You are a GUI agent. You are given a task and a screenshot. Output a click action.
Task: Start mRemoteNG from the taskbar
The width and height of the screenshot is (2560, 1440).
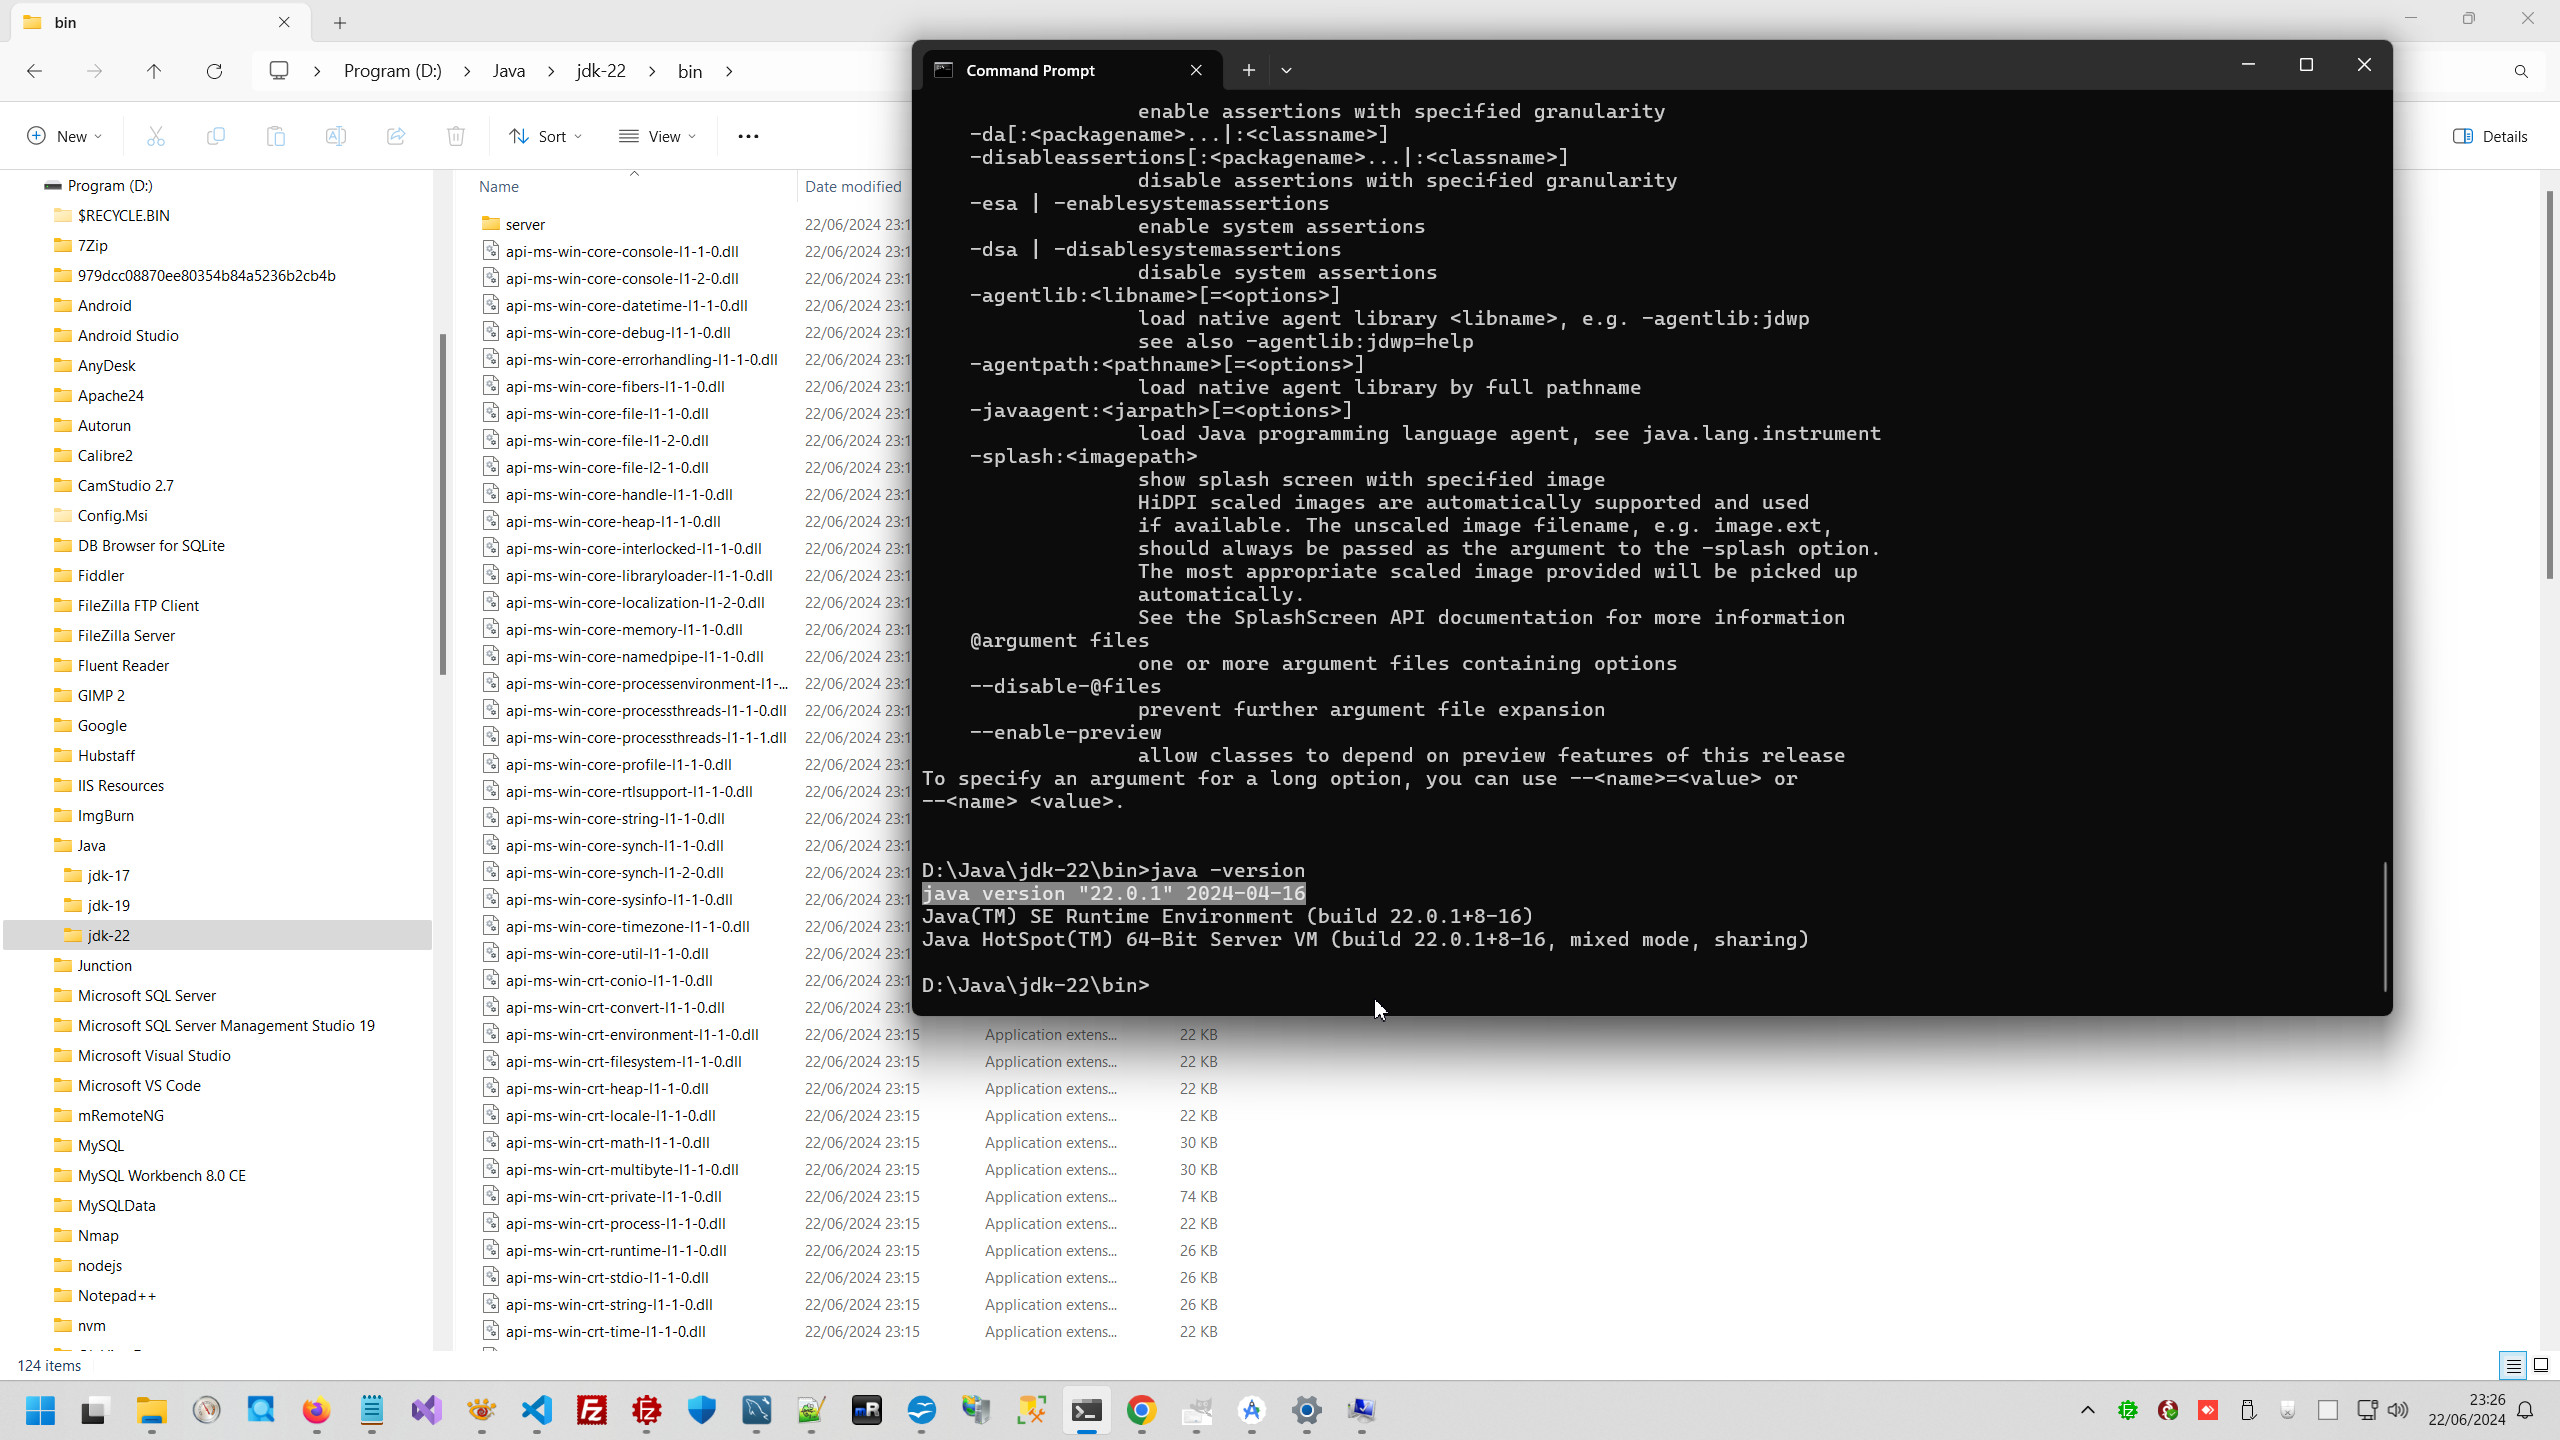pos(867,1412)
